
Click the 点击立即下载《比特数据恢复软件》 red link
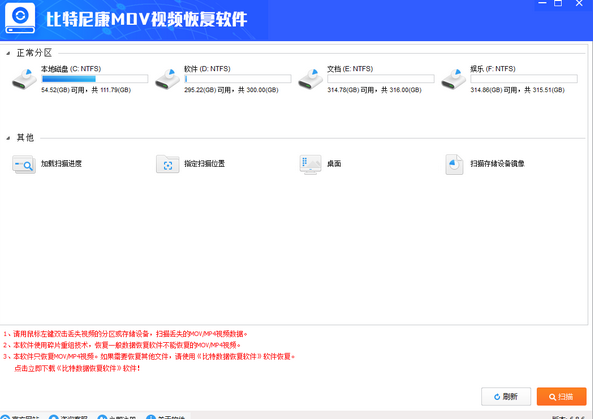pos(77,368)
